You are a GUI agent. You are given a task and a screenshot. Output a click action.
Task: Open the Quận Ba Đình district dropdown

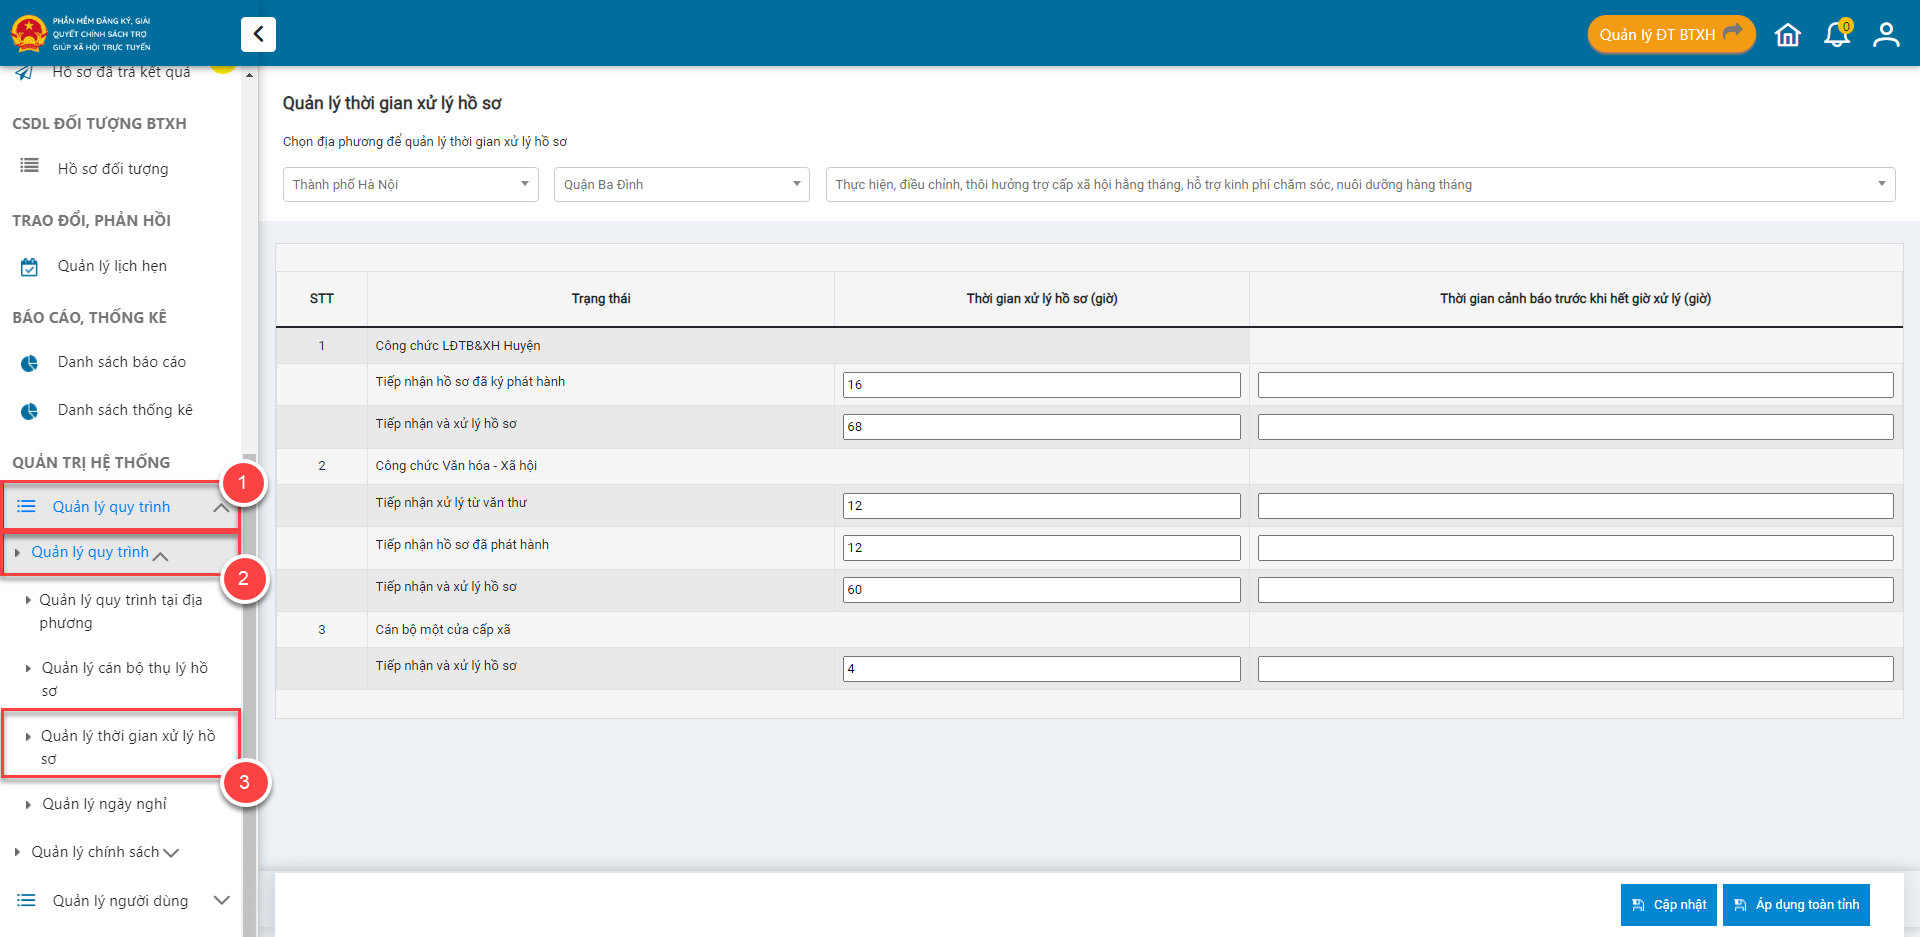681,185
